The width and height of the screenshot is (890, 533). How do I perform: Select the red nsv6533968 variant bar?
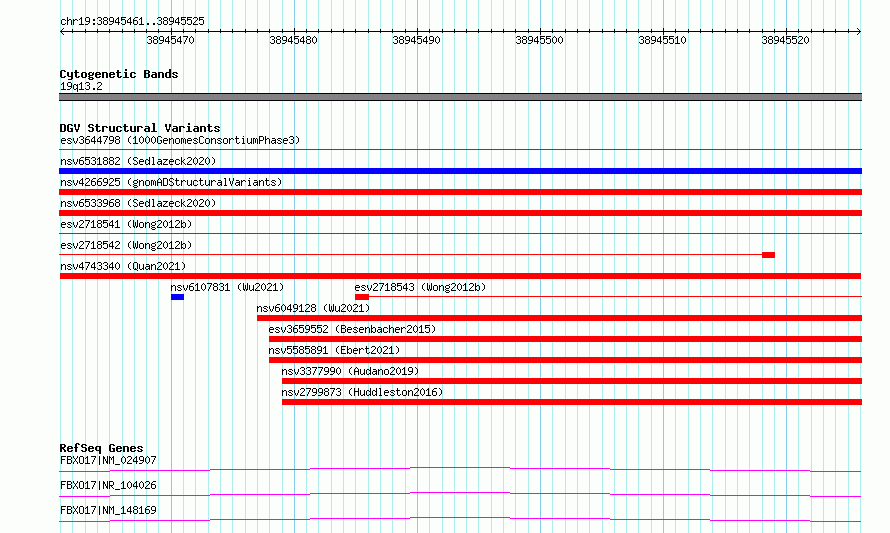[x=460, y=213]
